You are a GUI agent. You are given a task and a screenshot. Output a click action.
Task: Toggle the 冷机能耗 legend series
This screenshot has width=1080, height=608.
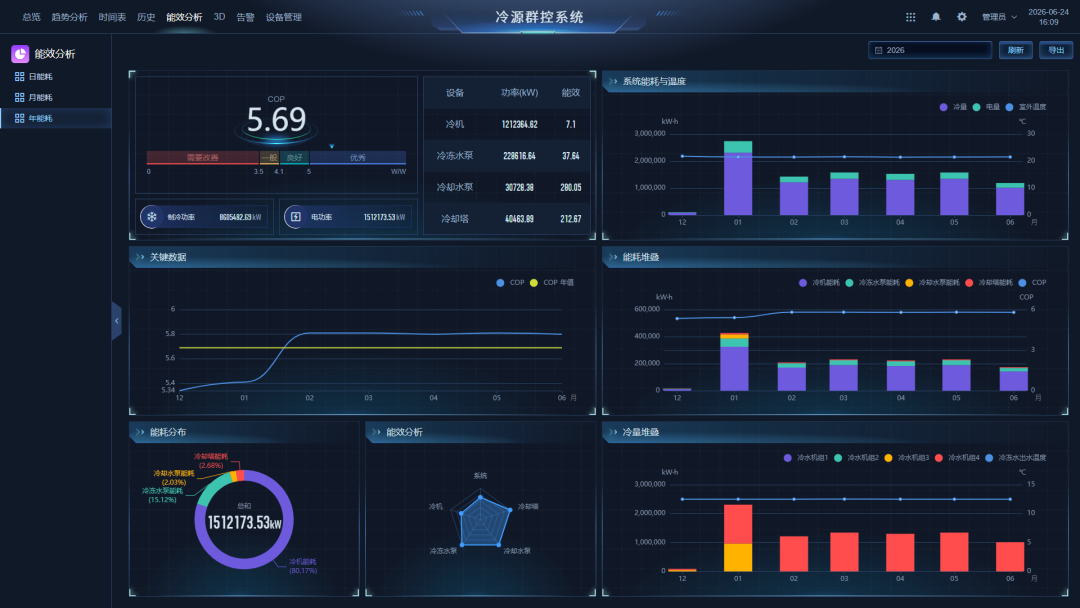coord(820,282)
